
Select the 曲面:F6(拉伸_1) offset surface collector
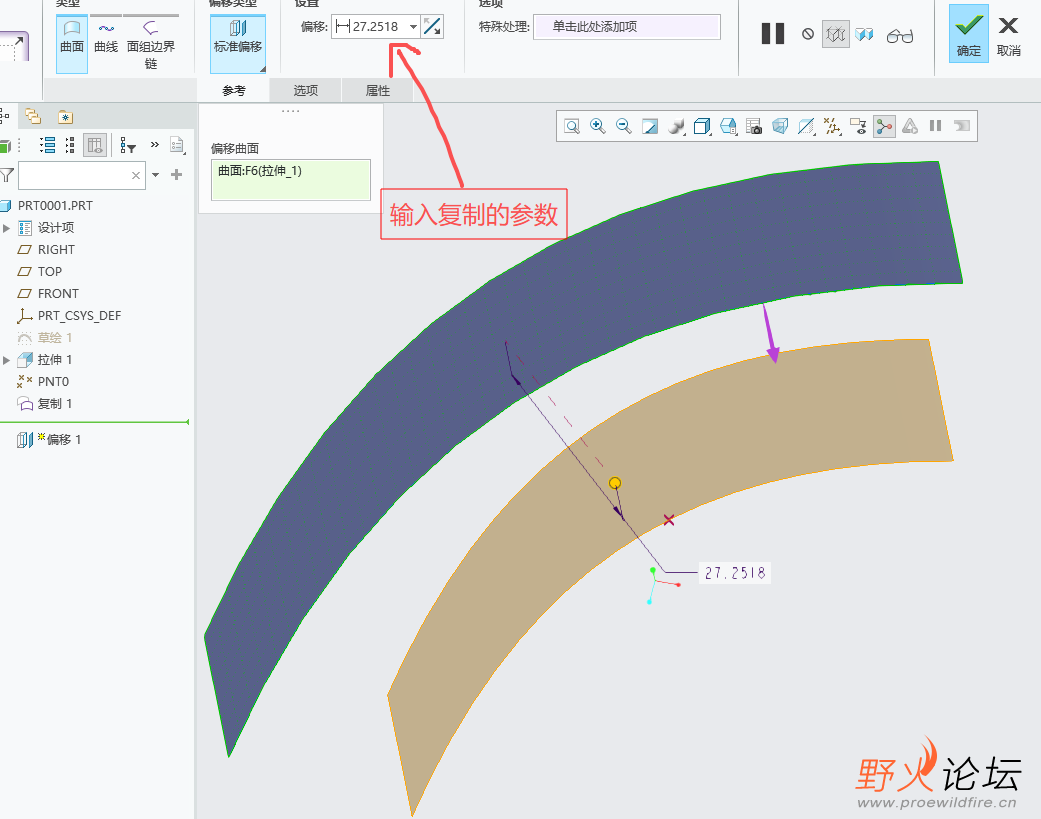click(x=291, y=179)
